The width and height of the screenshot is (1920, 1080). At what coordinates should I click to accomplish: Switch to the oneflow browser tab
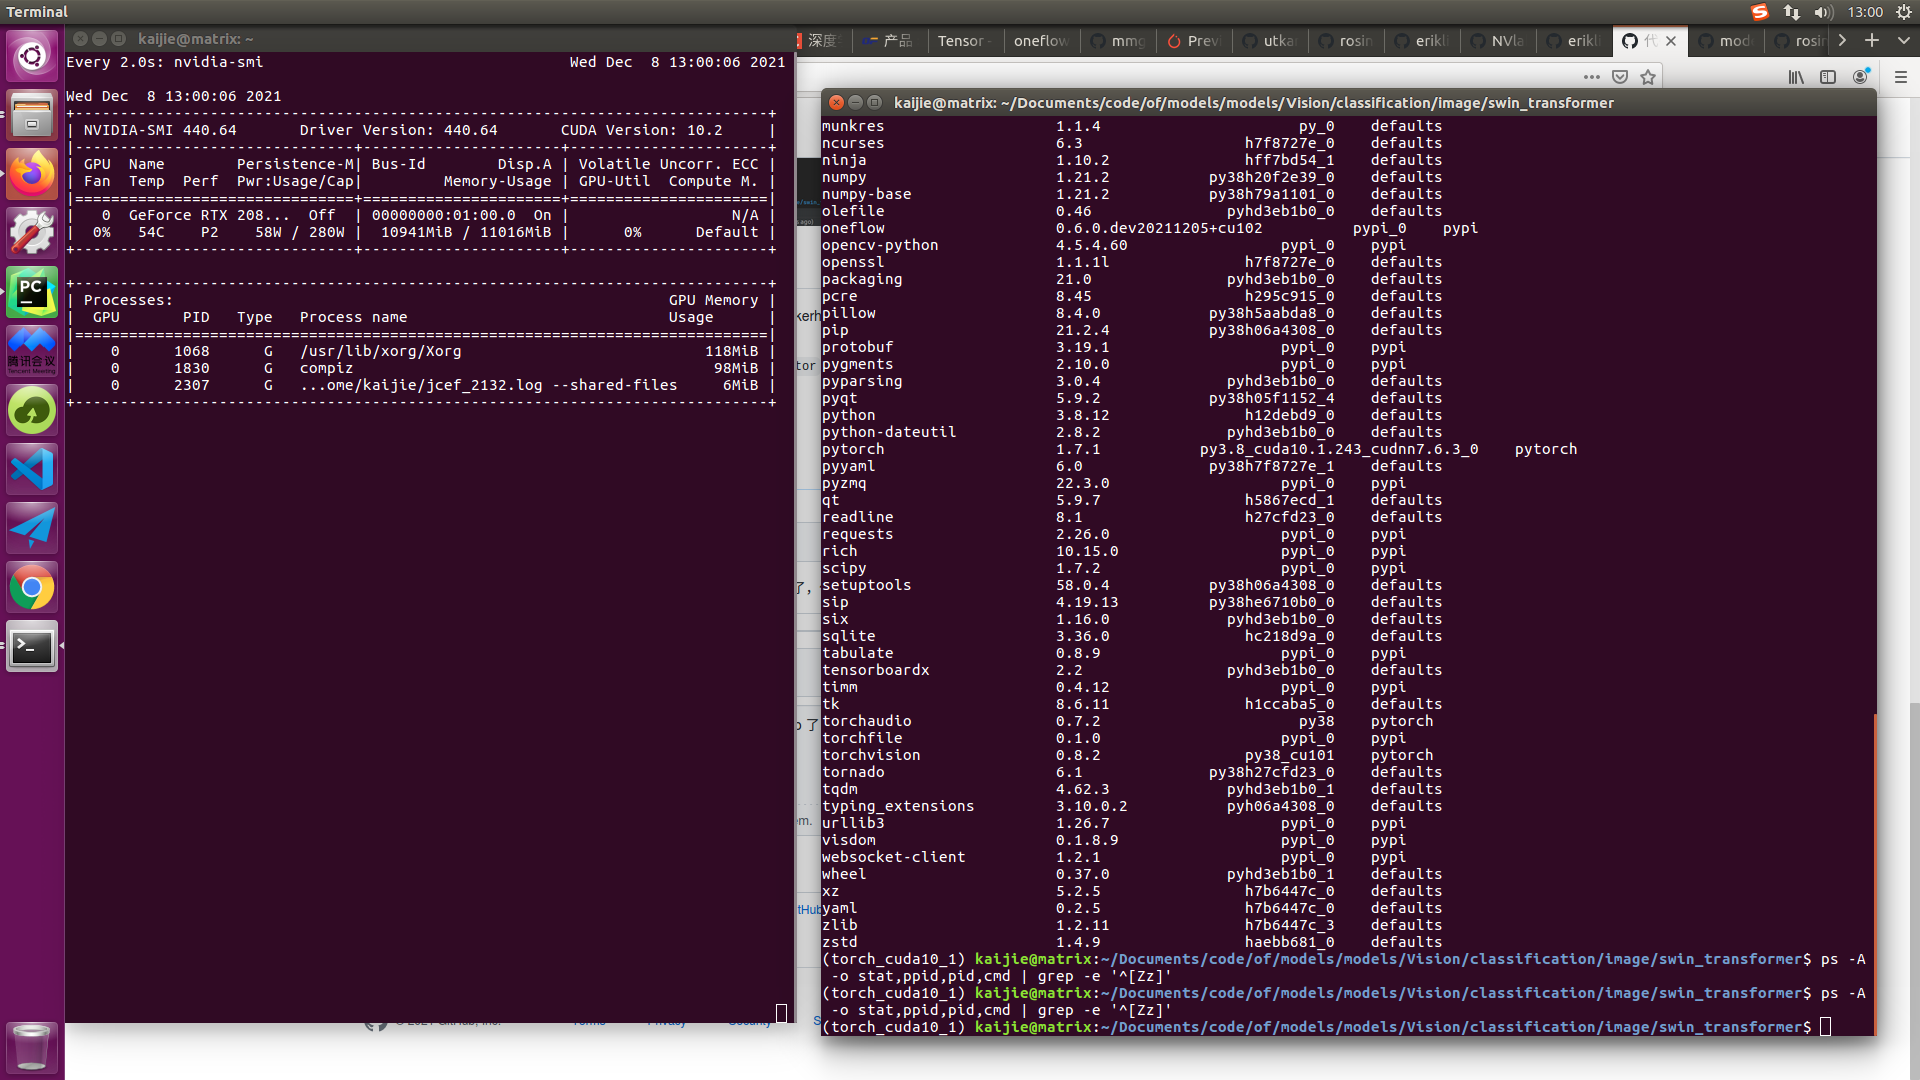(x=1040, y=41)
